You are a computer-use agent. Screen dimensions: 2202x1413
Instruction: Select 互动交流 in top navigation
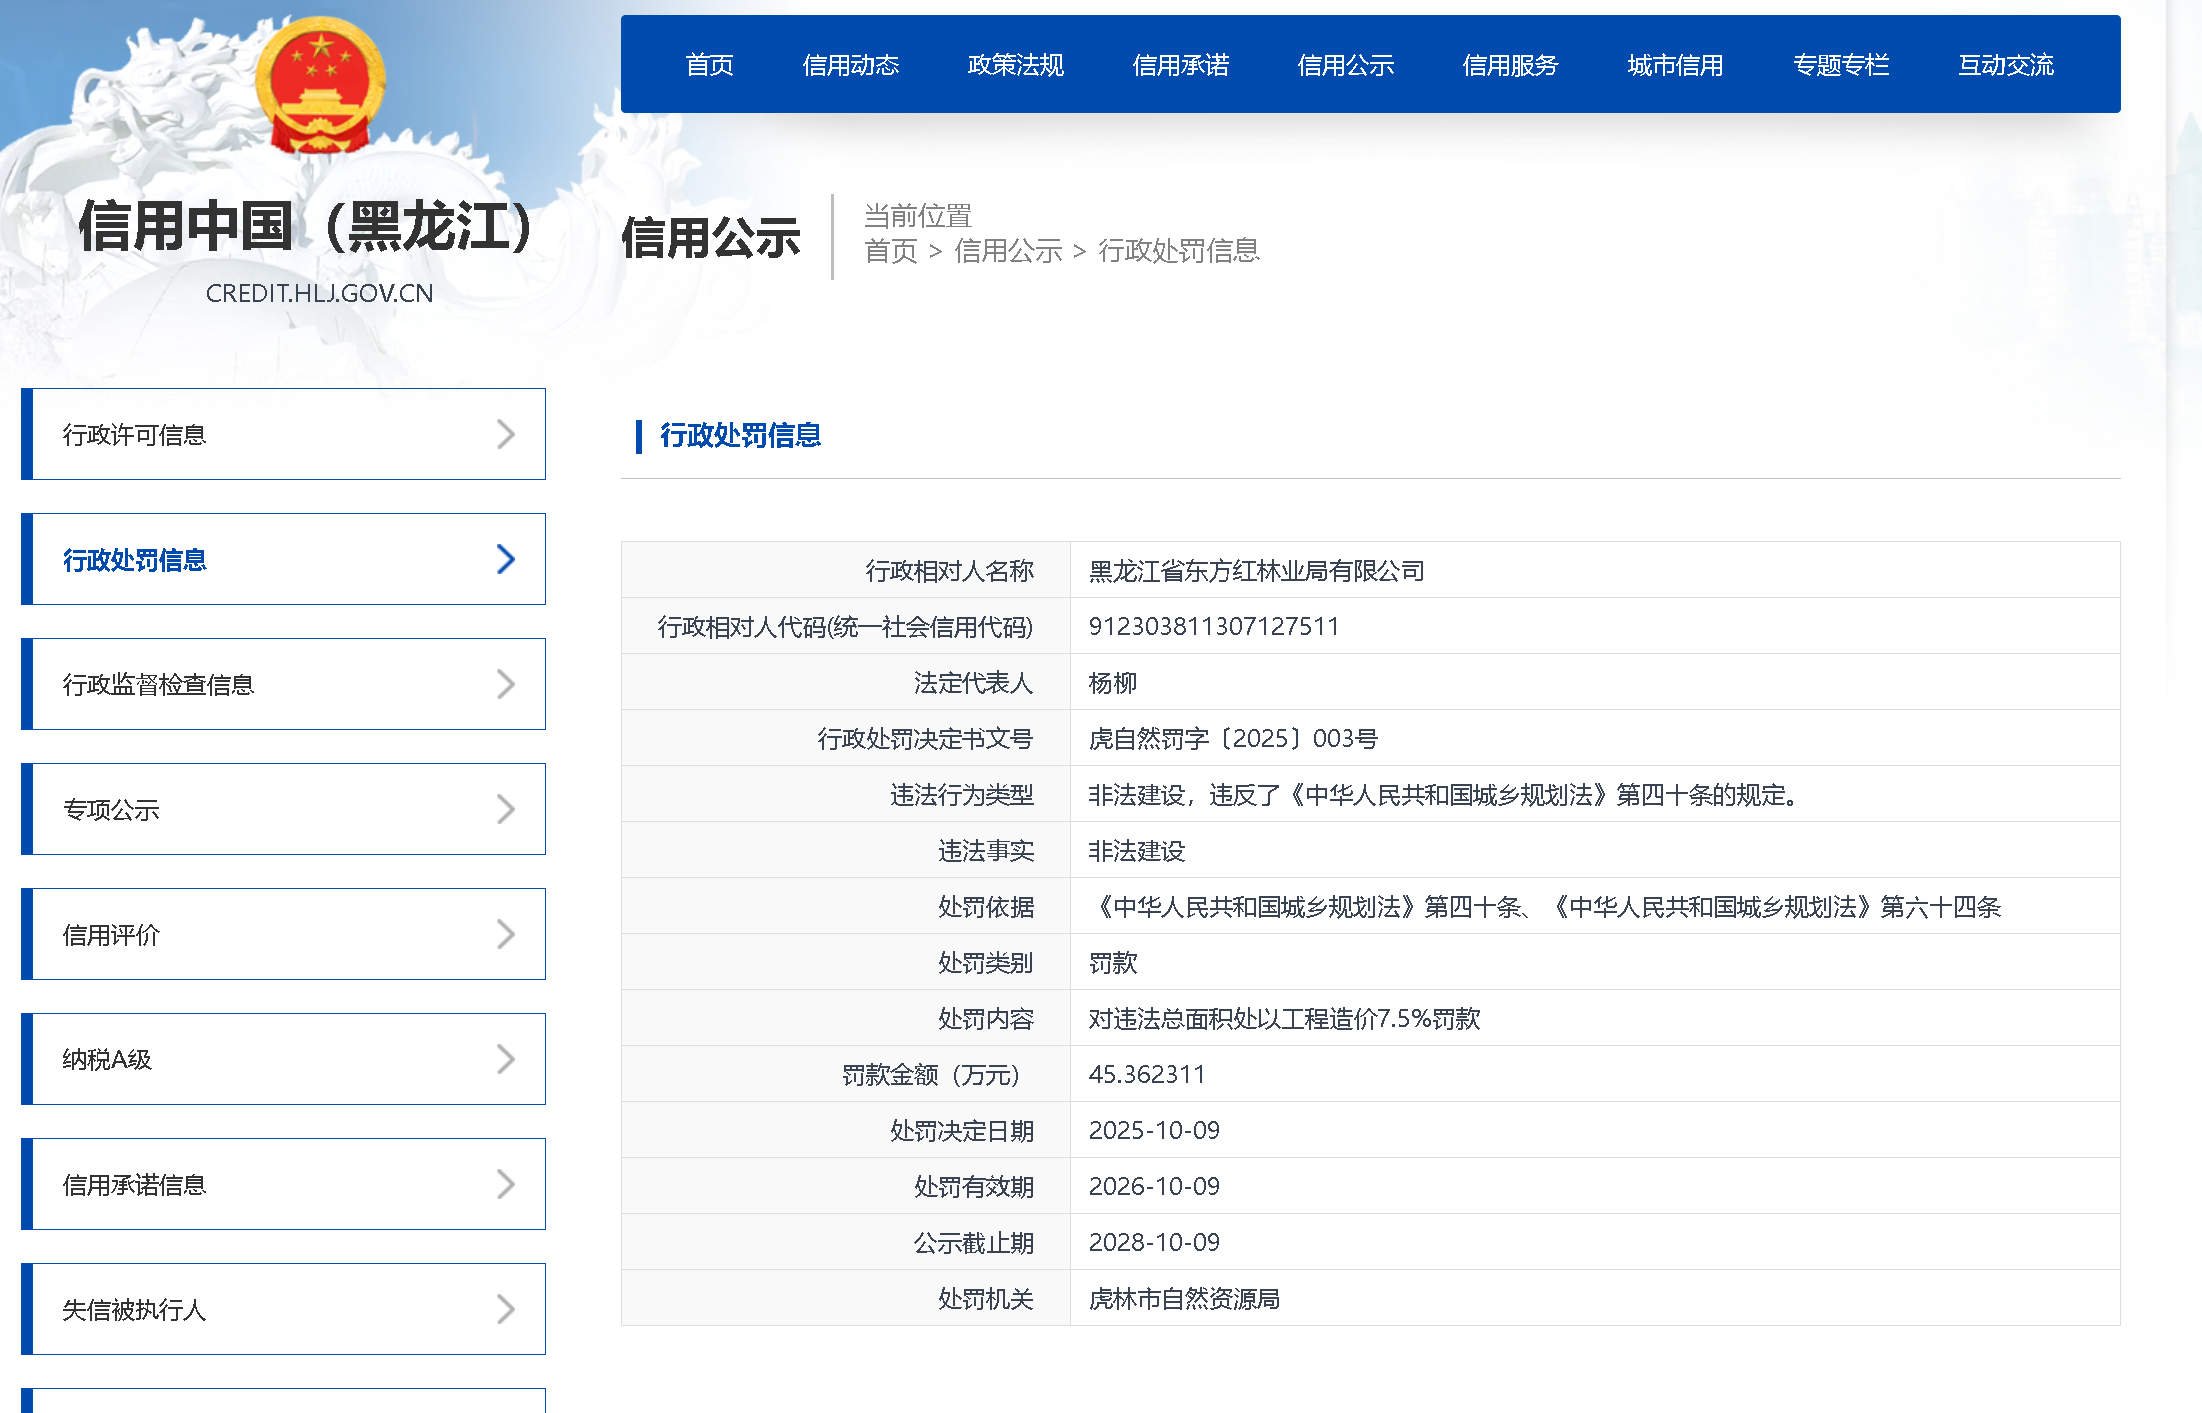(x=2005, y=65)
